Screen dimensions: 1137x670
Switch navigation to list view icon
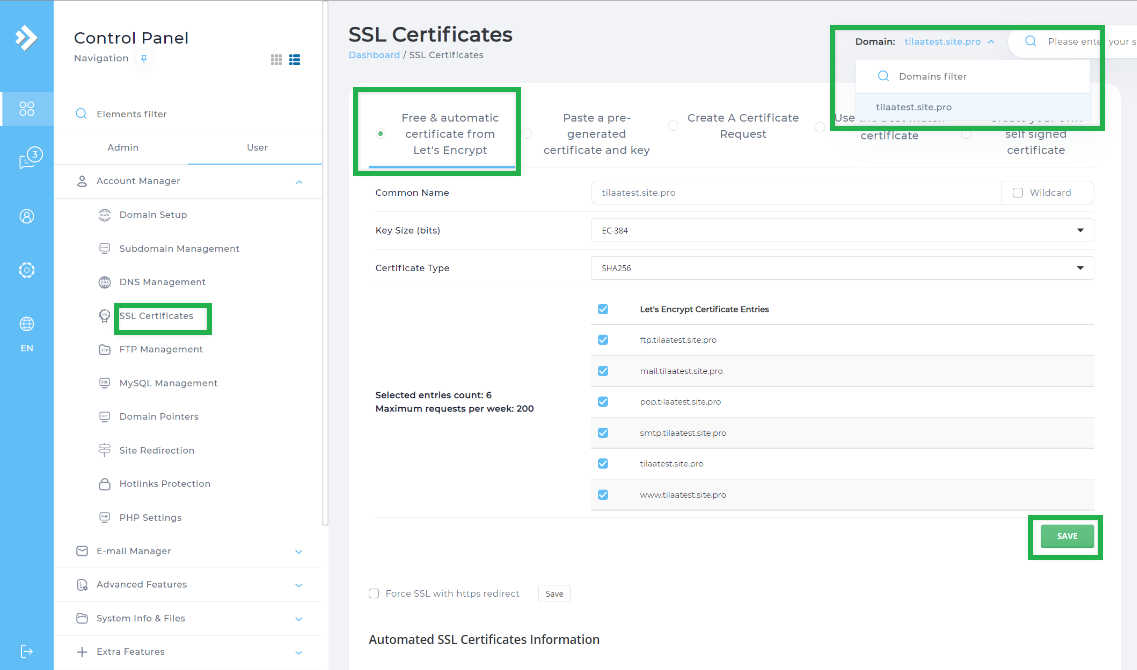294,59
